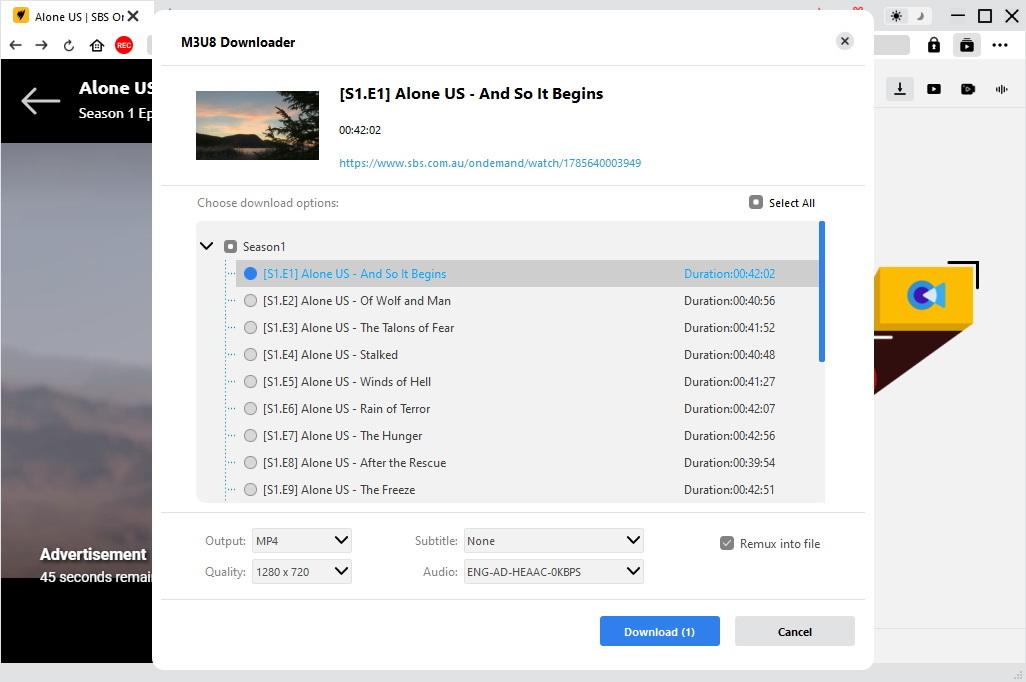Toggle the Select All checkbox
The width and height of the screenshot is (1026, 682).
[x=756, y=202]
